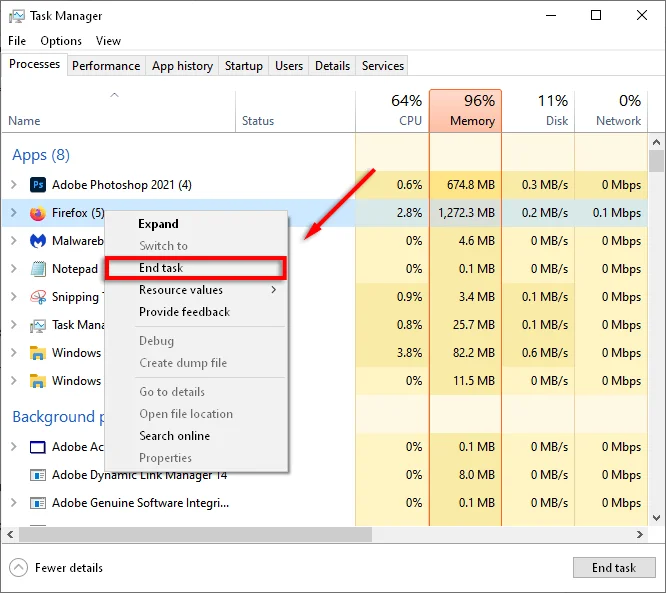This screenshot has width=666, height=593.
Task: Select the Processes tab
Action: tap(34, 64)
